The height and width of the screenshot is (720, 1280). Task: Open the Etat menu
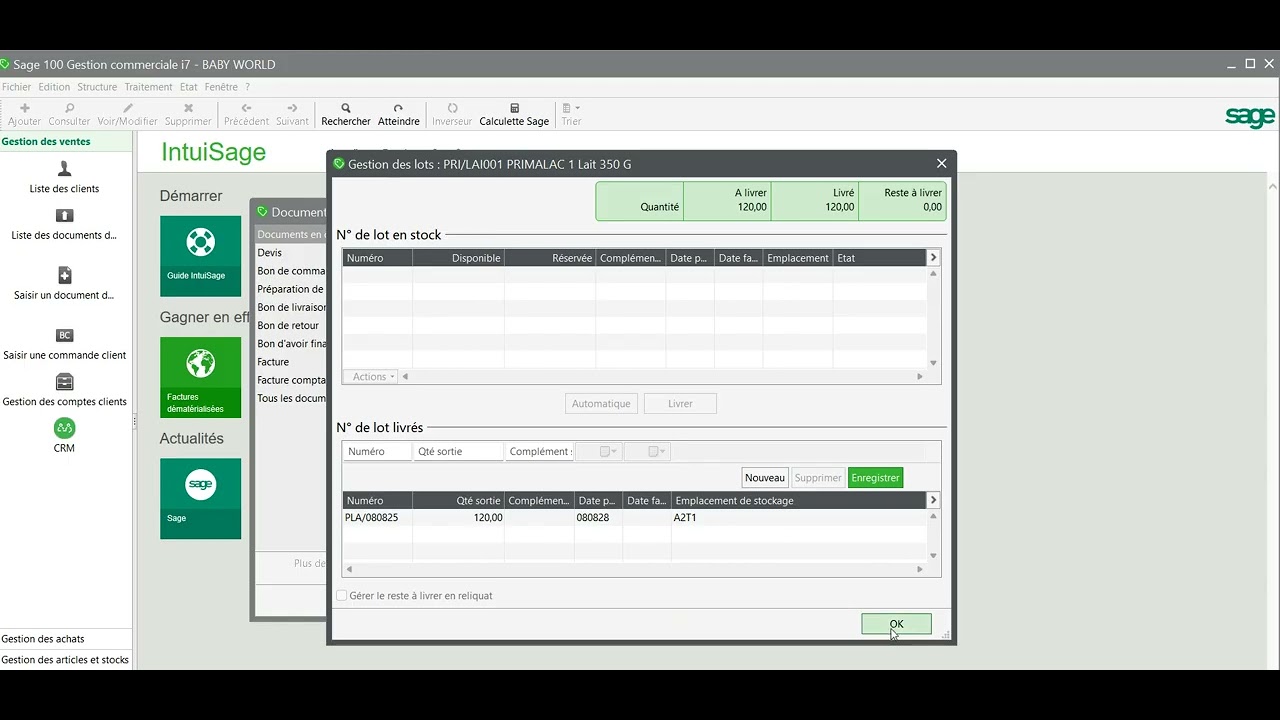click(x=188, y=87)
